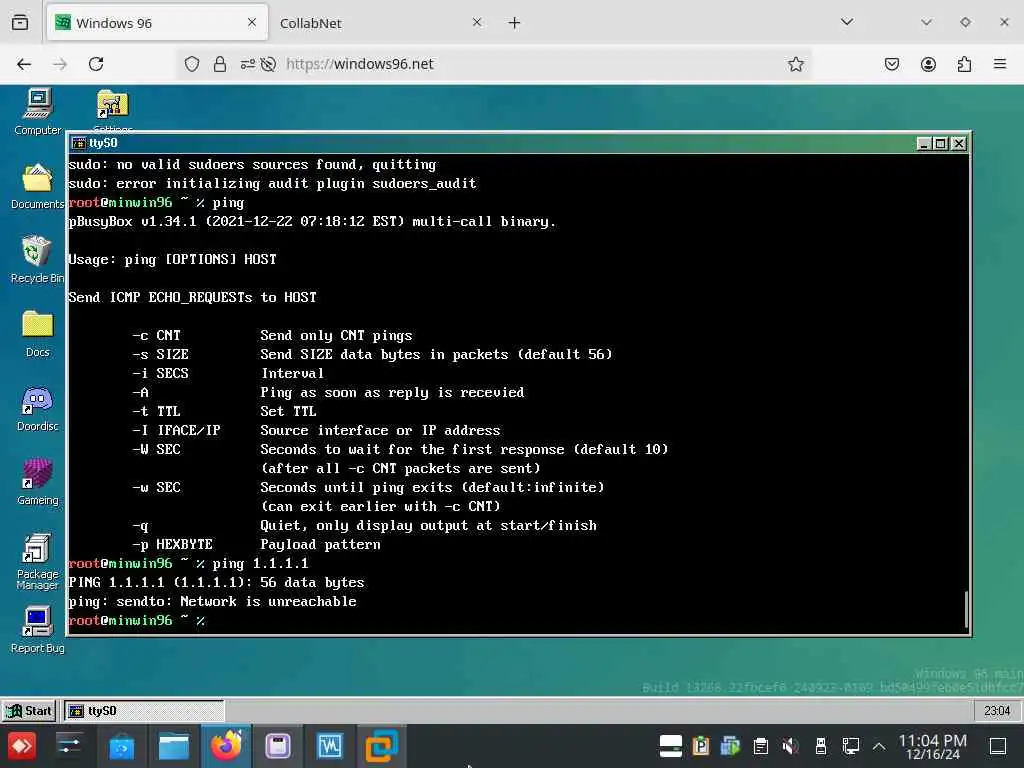
Task: Open the Docs folder on desktop
Action: [x=37, y=333]
